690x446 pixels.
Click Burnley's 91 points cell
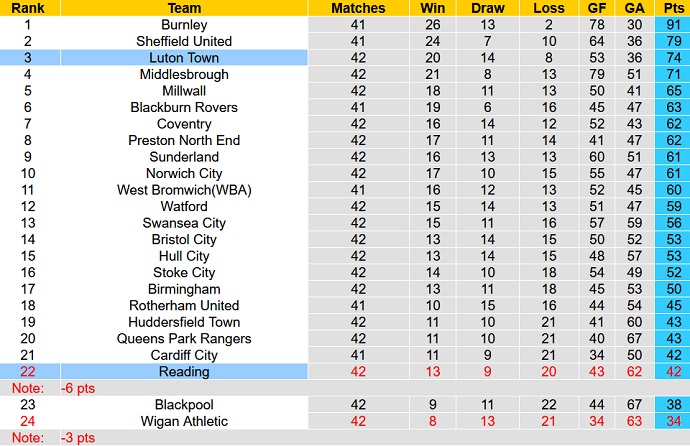pos(672,25)
